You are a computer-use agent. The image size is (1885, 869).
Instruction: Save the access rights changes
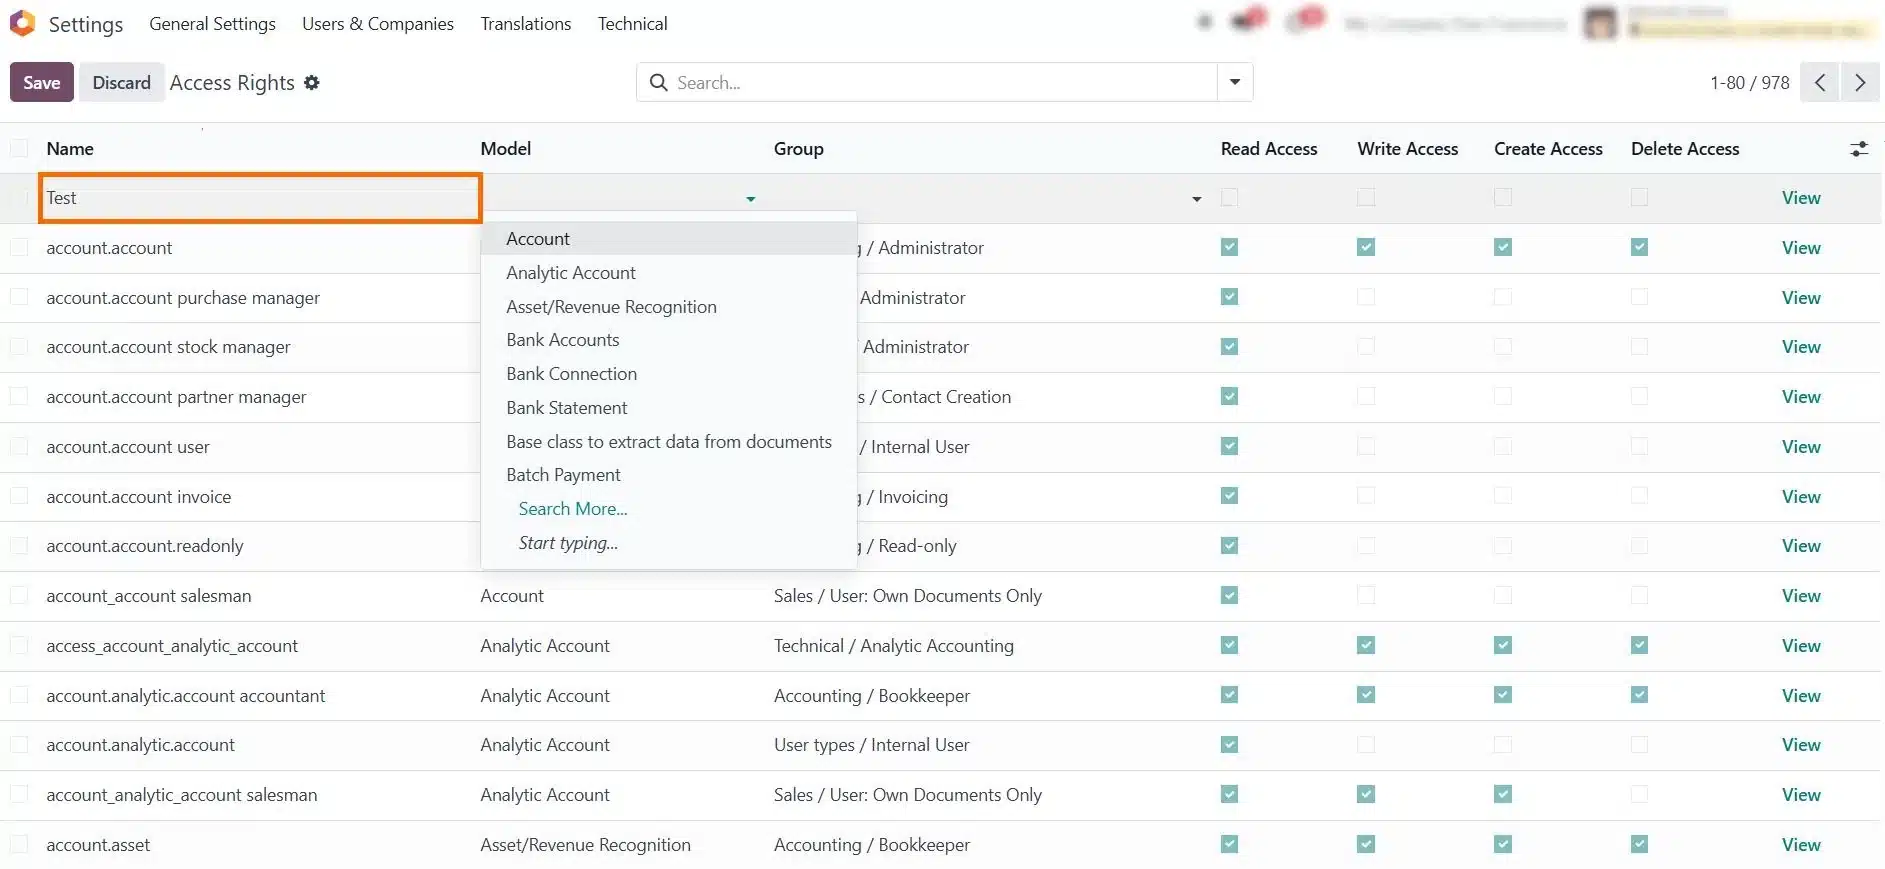point(42,83)
